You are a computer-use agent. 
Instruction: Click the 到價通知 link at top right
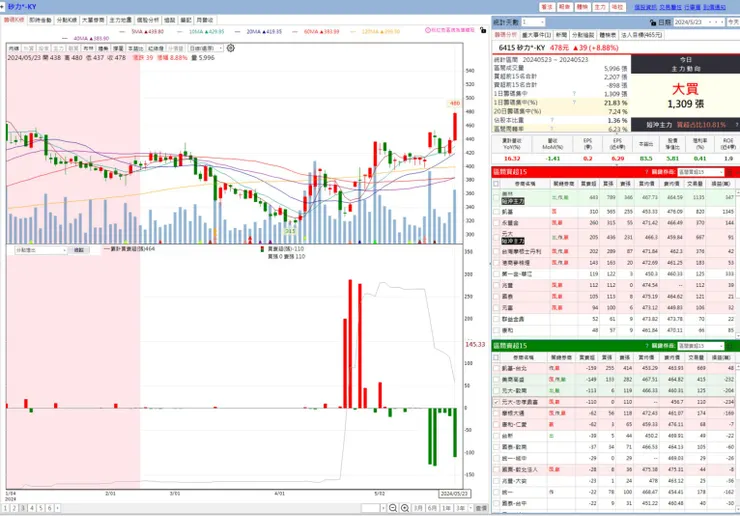[714, 7]
